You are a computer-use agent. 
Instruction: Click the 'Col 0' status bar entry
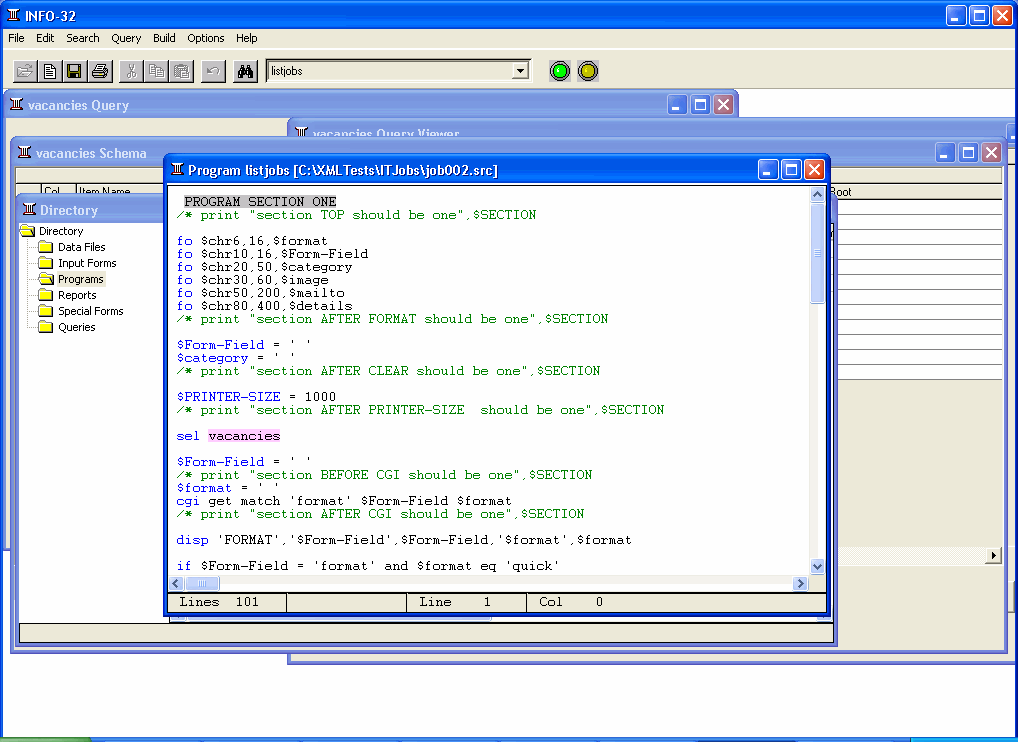(x=676, y=602)
